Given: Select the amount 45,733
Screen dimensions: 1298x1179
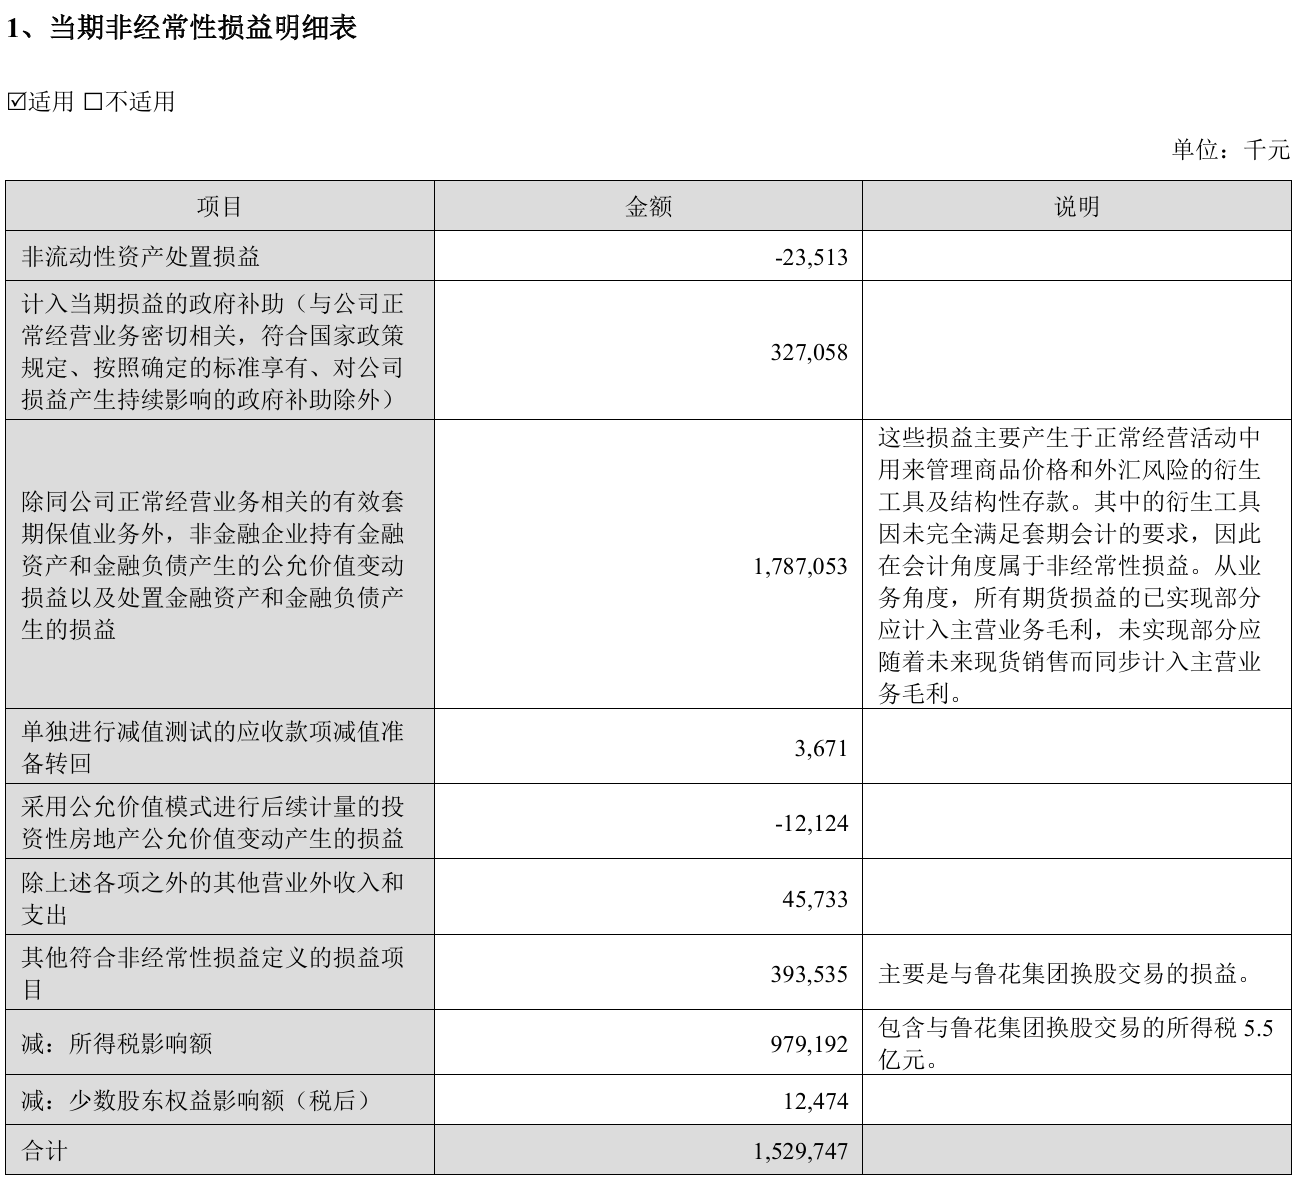Looking at the screenshot, I should pos(815,899).
